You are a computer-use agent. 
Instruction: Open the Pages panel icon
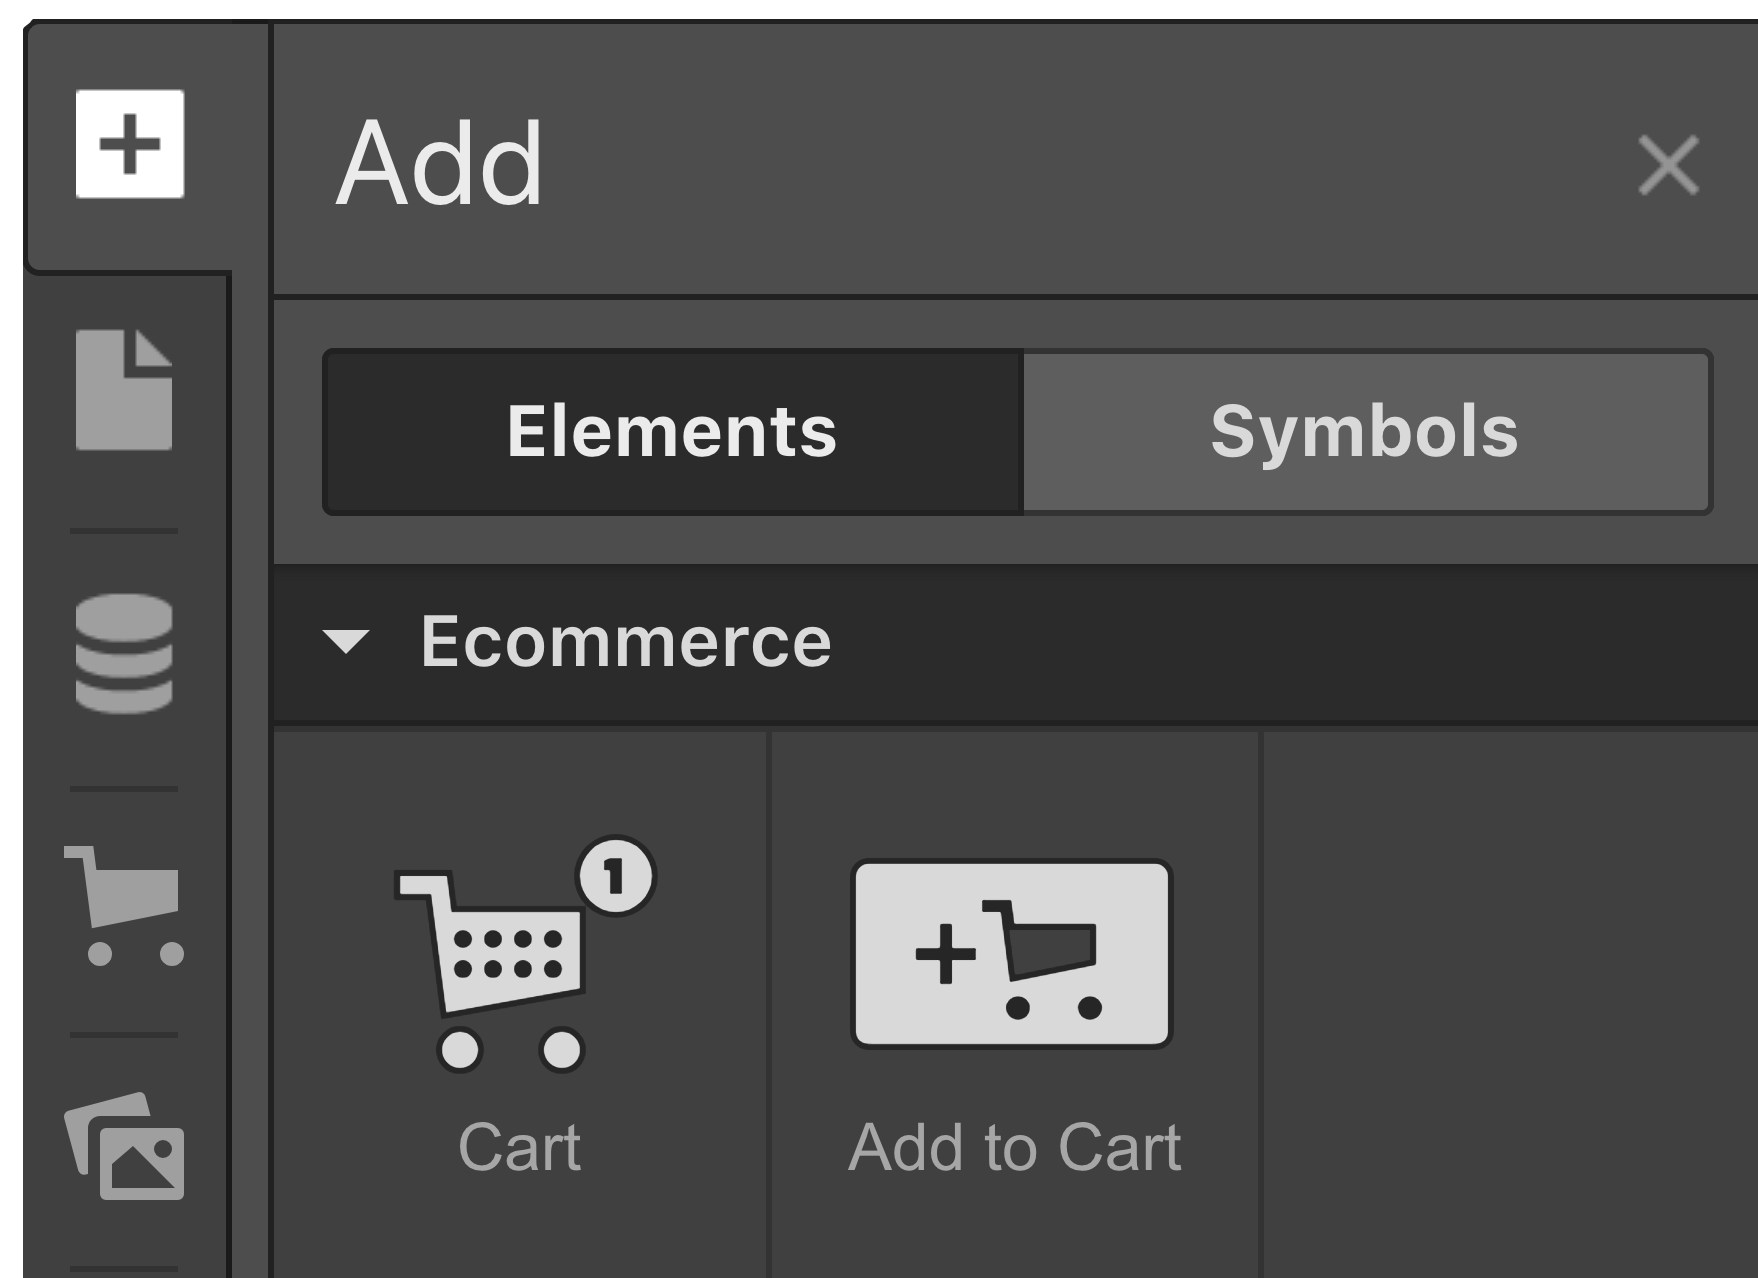tap(124, 390)
